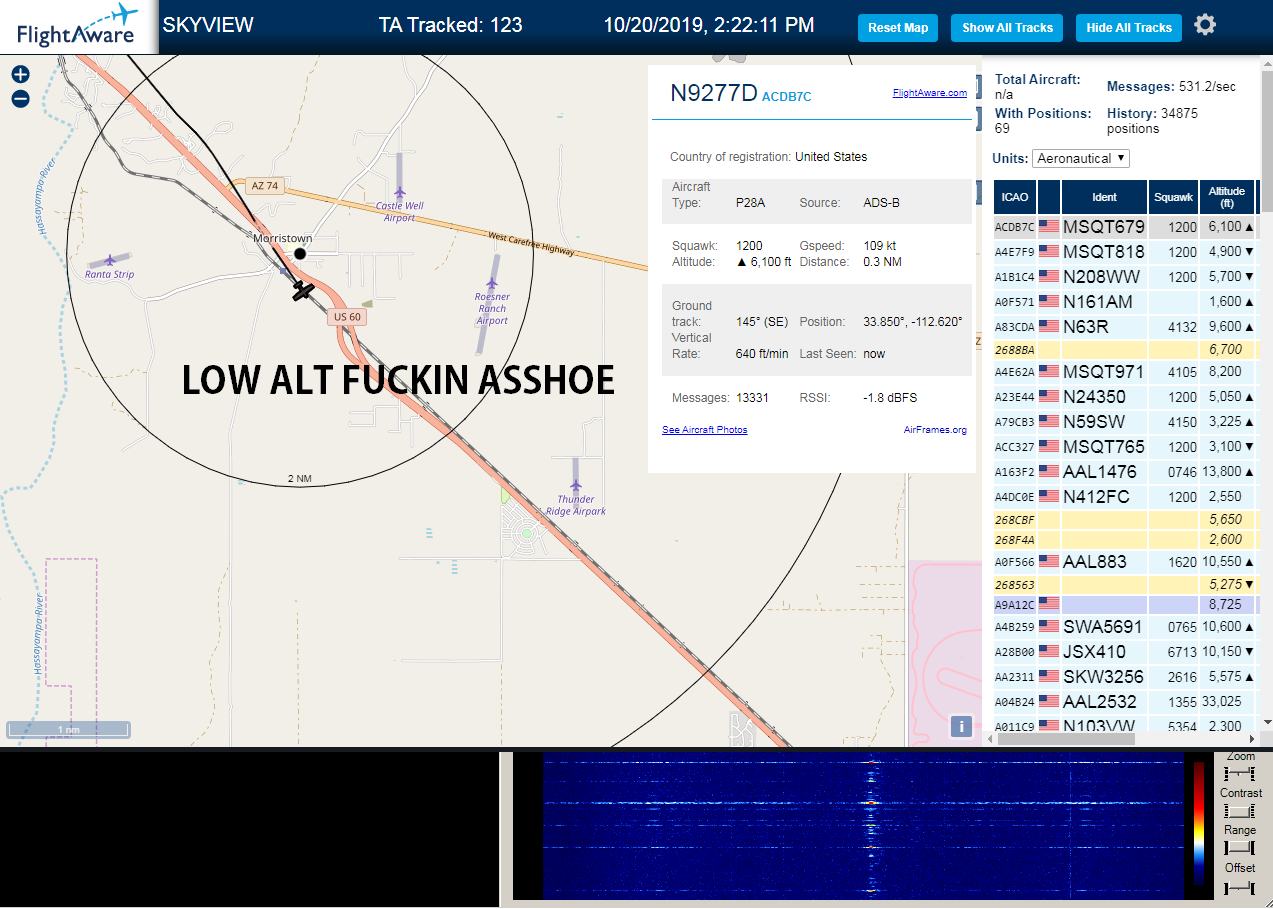The image size is (1273, 909).
Task: Click the AZ 74 highway shield
Action: point(265,186)
